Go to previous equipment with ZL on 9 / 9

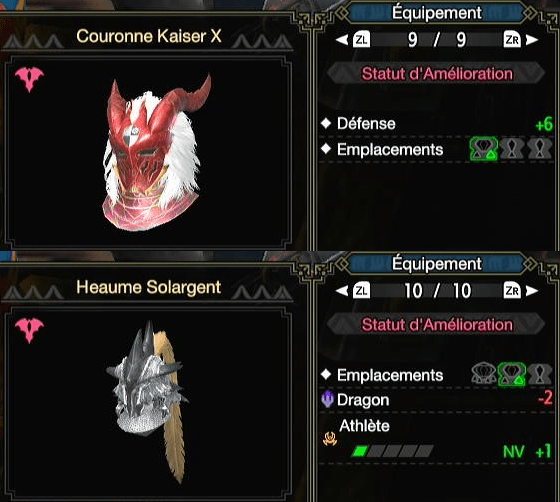353,40
